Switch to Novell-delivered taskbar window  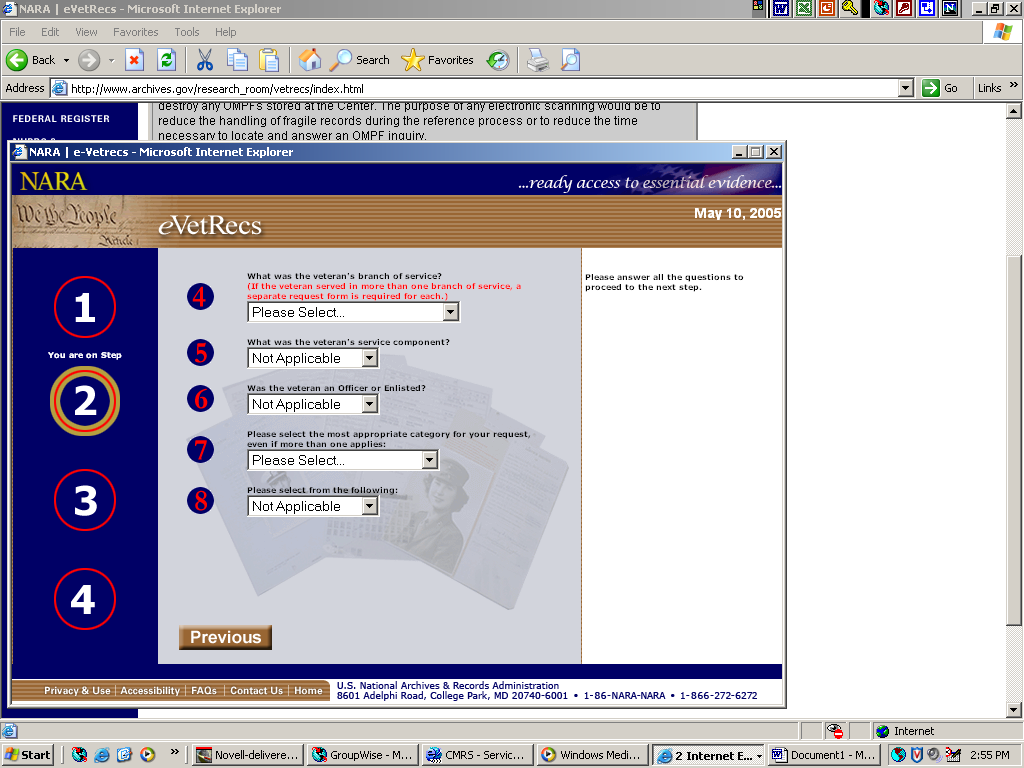pos(249,755)
